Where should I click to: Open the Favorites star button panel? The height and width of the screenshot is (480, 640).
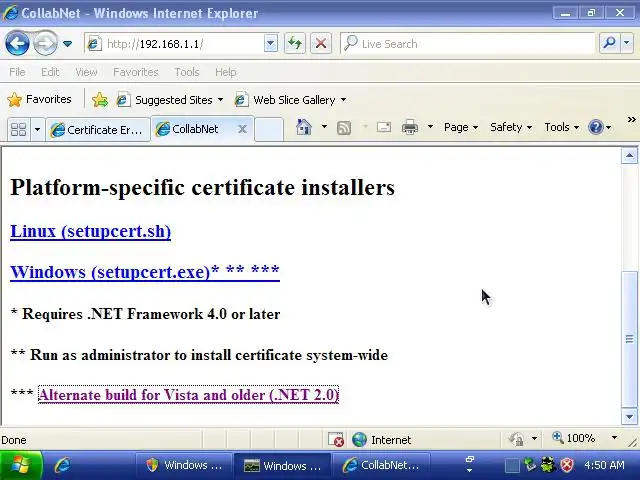tap(40, 99)
